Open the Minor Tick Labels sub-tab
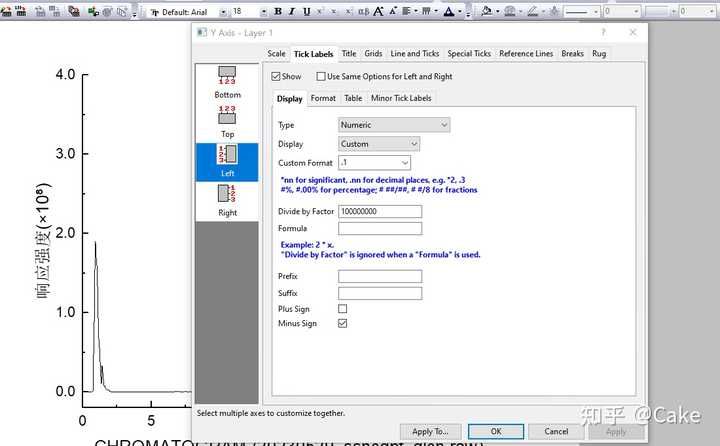The image size is (720, 446). [x=401, y=98]
